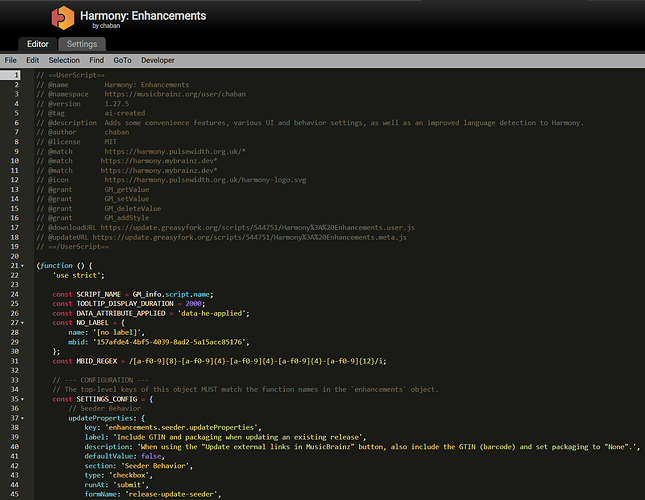
Task: Click the namespace URL 'https://musicbrainz.org/user/chaban'
Action: tap(175, 94)
